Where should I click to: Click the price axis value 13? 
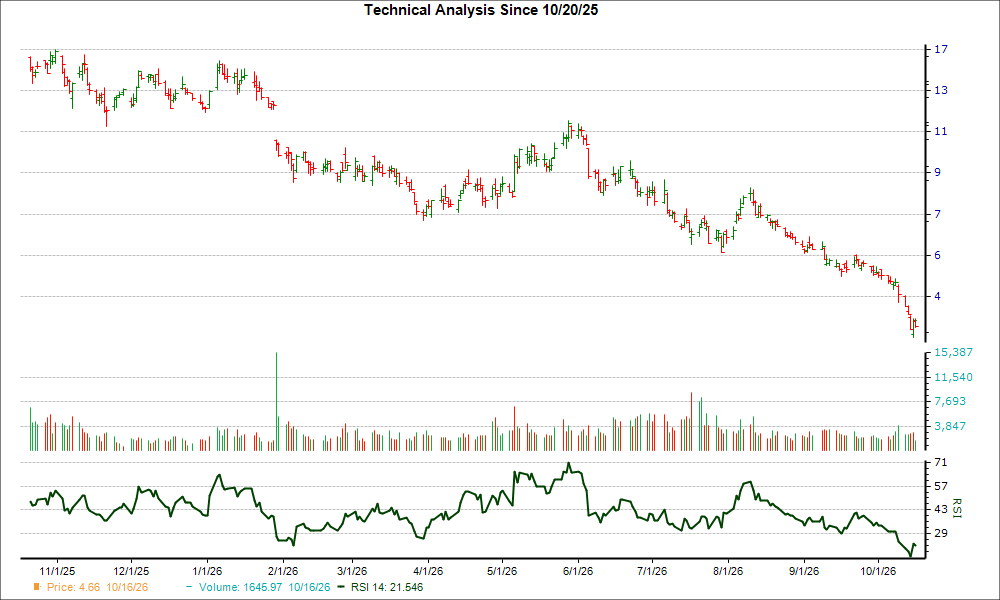tap(941, 91)
